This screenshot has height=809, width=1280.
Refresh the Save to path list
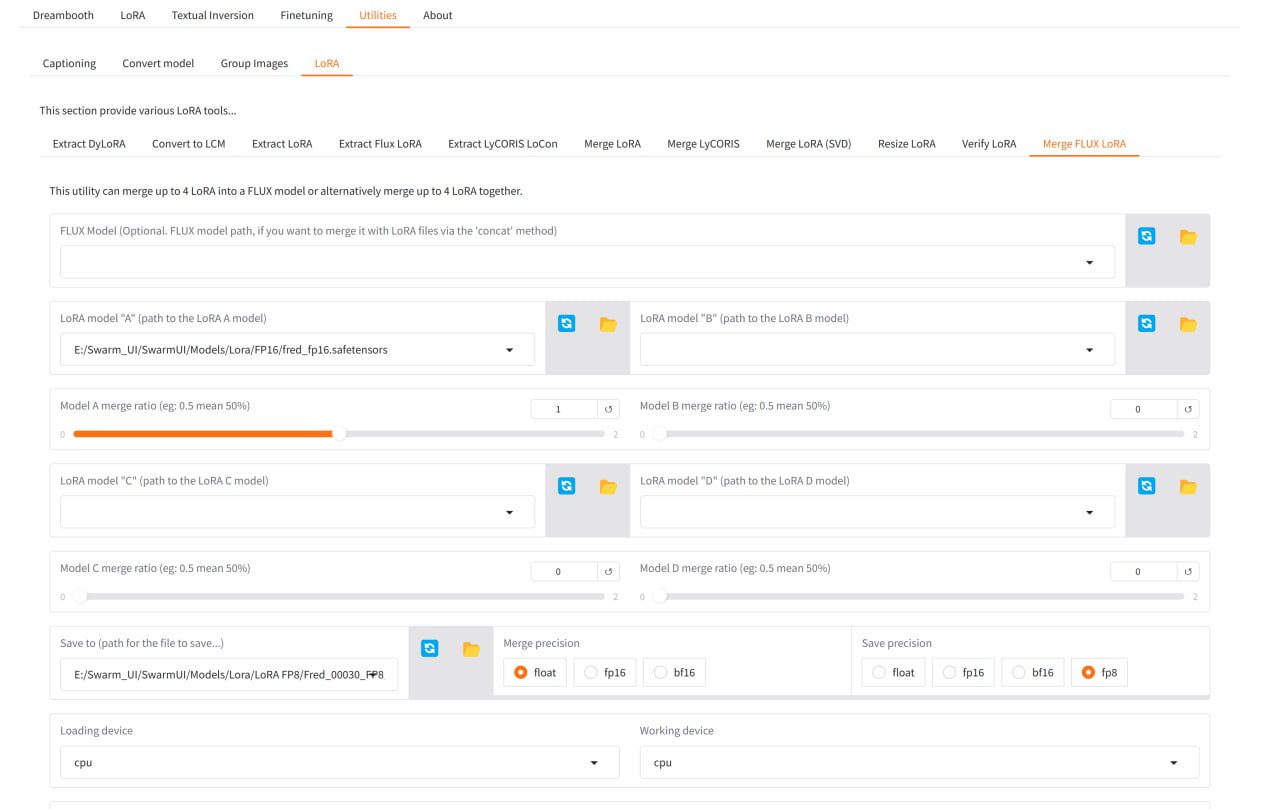pyautogui.click(x=430, y=649)
